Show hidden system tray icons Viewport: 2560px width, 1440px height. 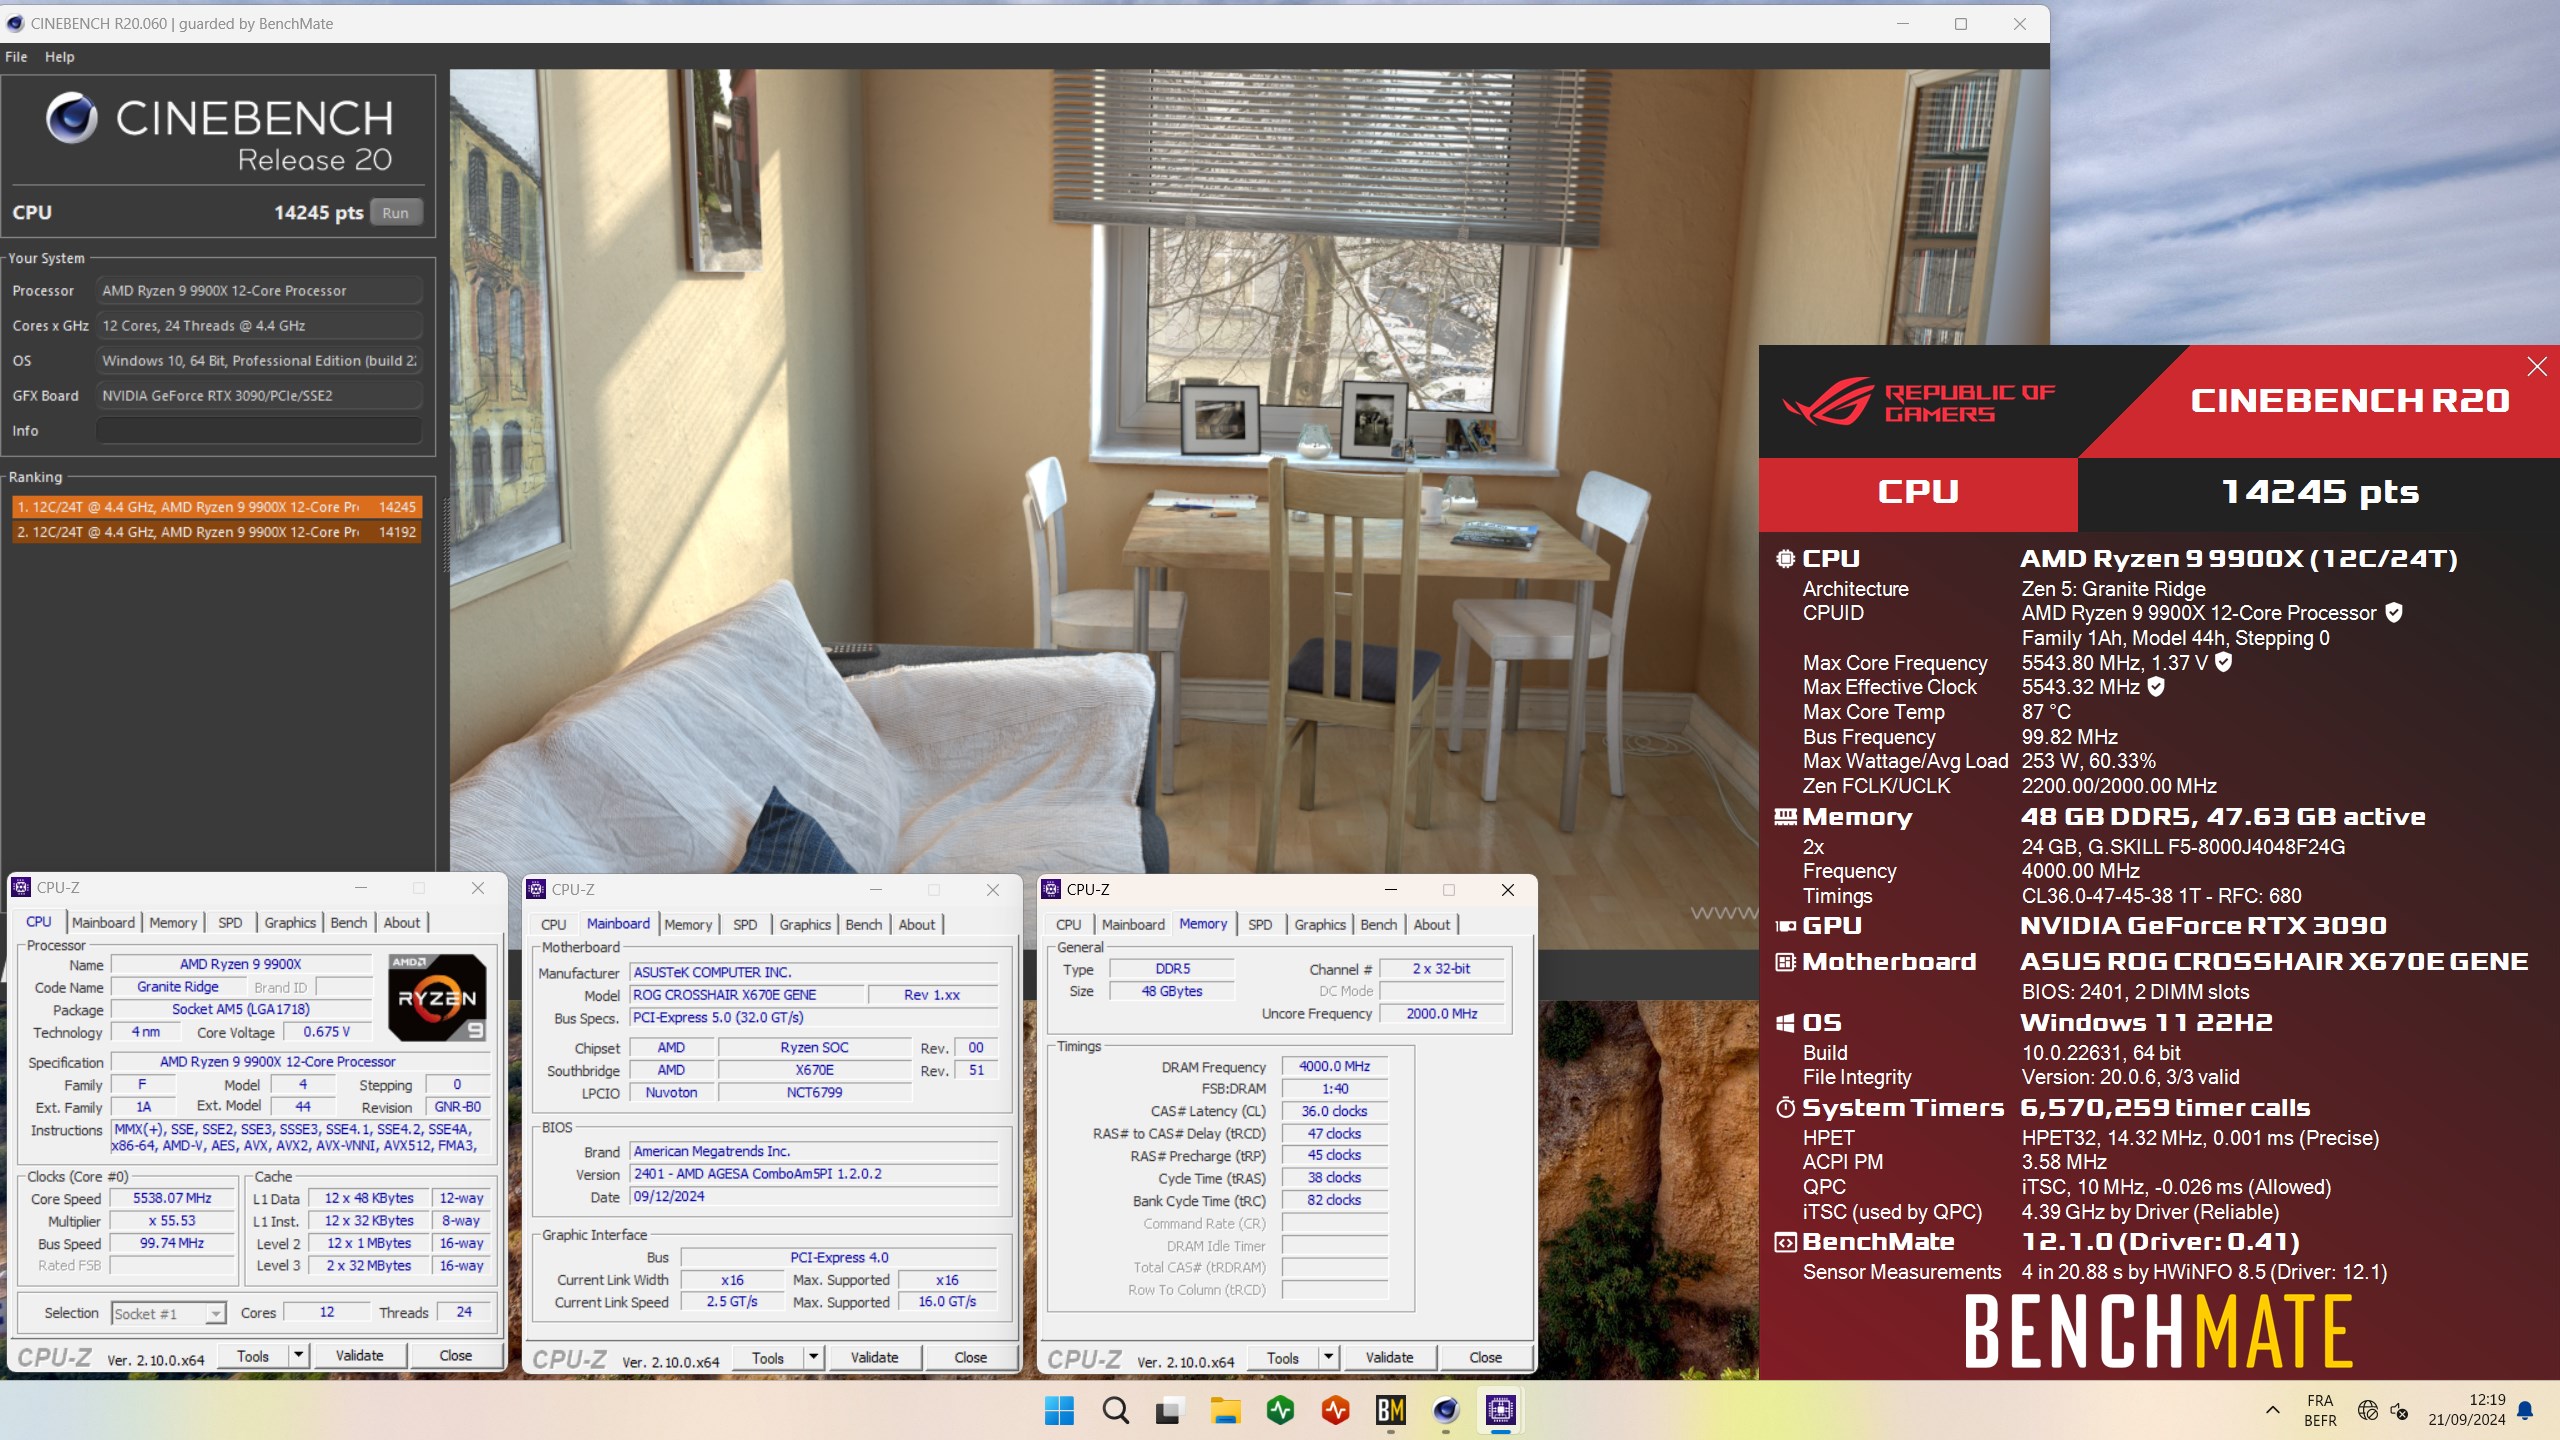(2273, 1410)
